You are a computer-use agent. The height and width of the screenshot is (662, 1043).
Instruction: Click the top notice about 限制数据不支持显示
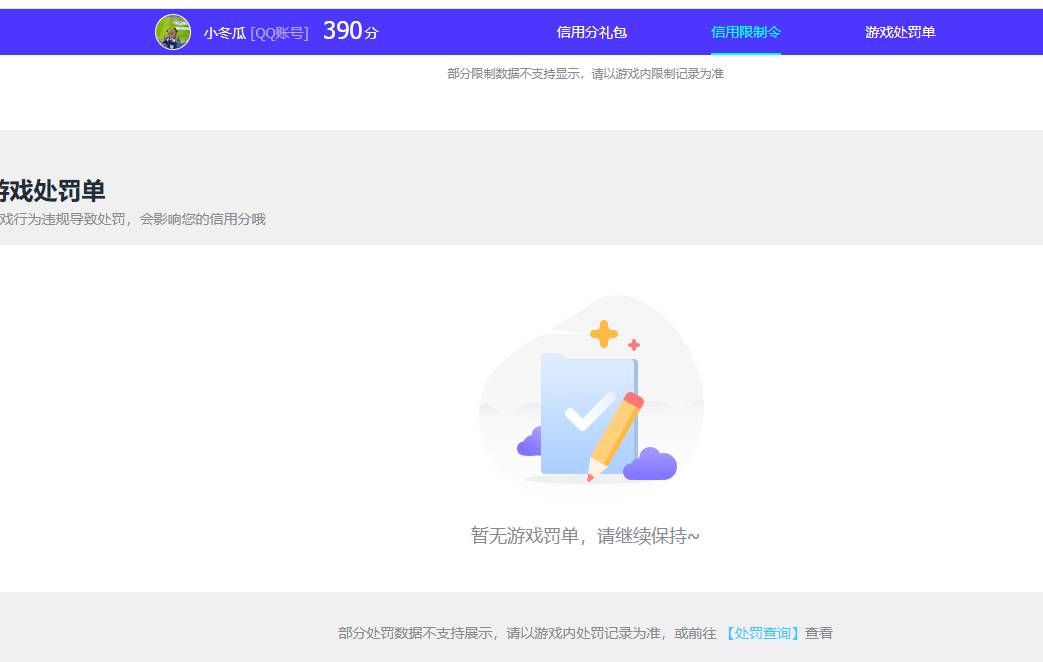587,74
